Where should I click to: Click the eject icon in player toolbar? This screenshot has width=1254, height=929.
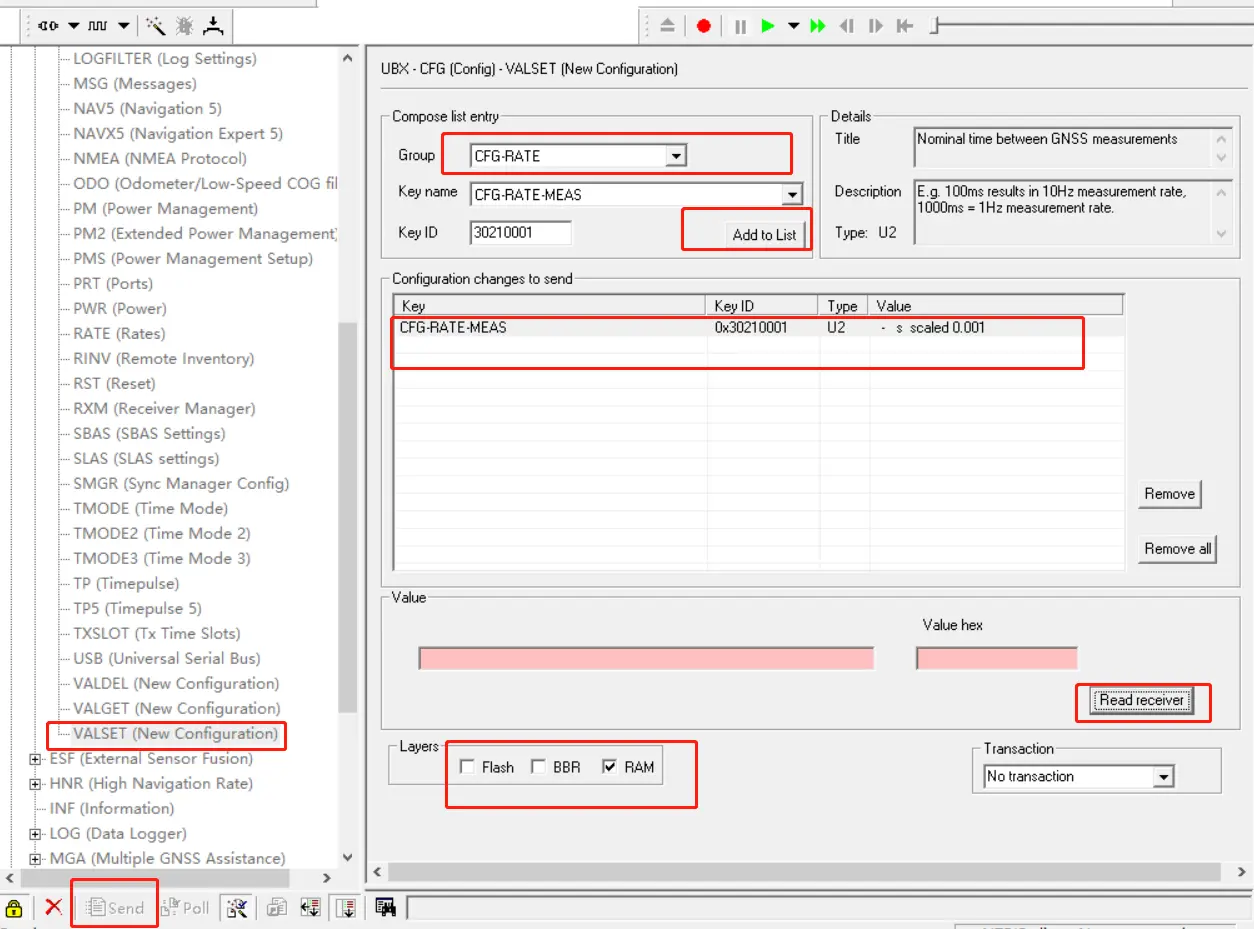(667, 26)
